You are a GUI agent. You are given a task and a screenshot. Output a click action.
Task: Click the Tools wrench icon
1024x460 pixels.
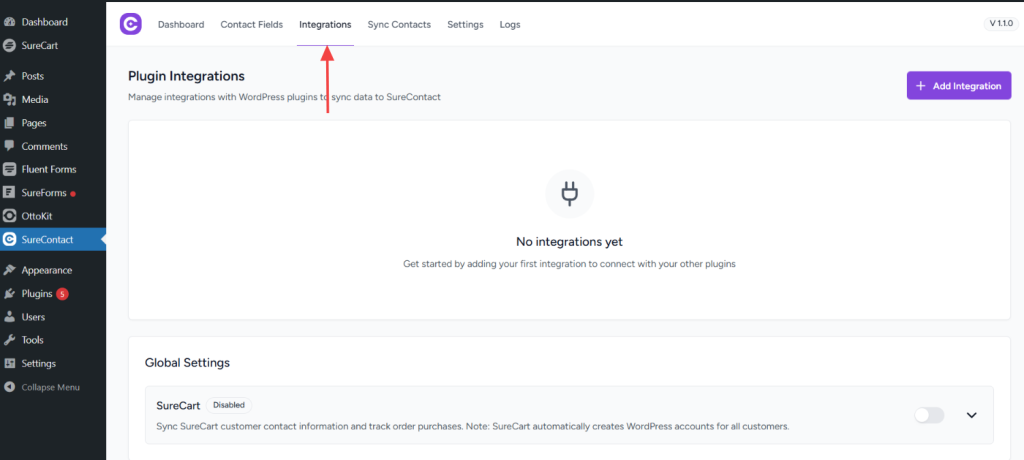tap(10, 340)
